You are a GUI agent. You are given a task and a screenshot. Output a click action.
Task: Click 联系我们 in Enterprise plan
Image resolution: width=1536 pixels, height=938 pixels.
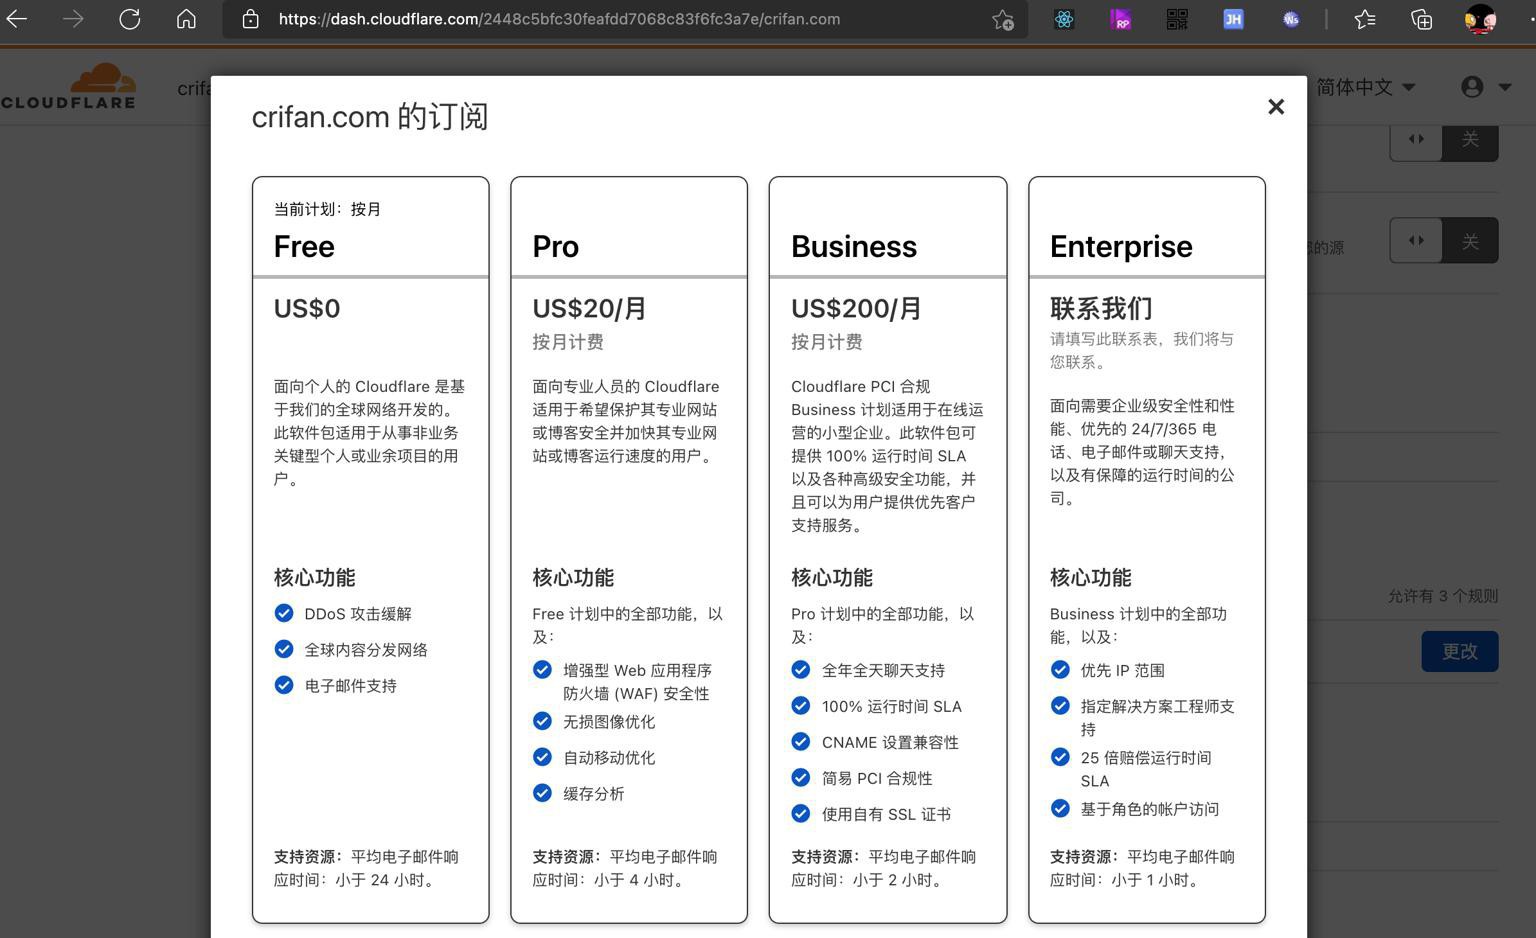(1101, 308)
